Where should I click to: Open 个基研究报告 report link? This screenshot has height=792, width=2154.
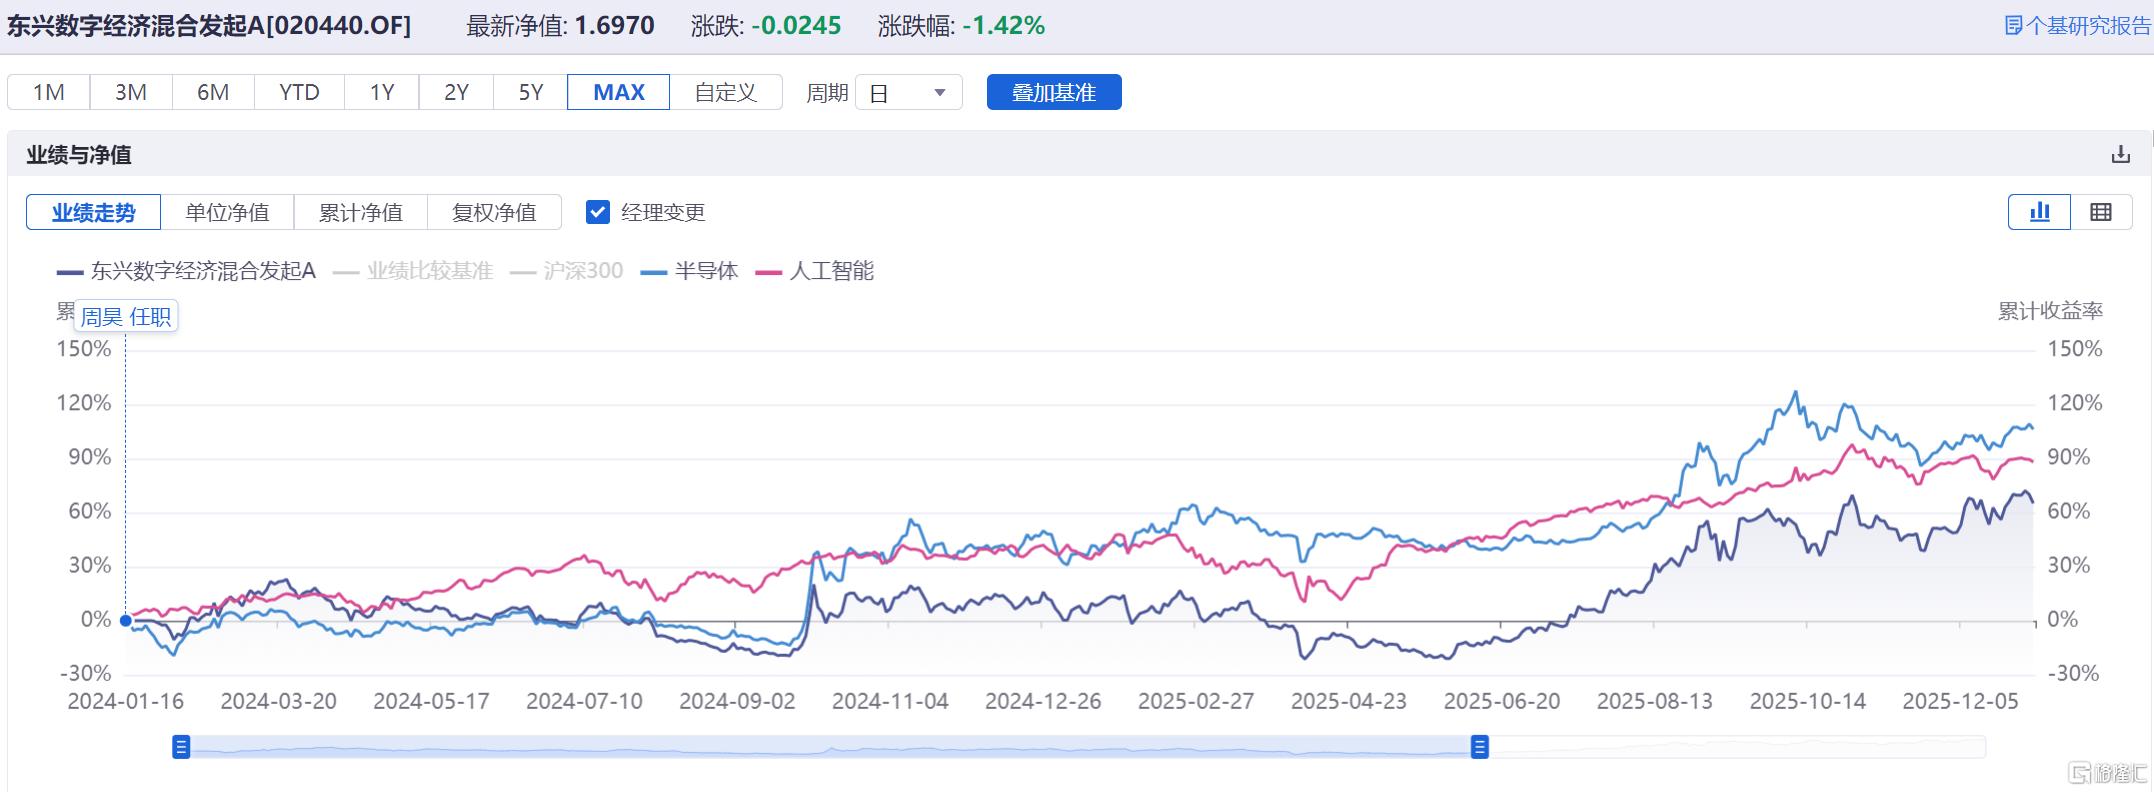click(2076, 26)
